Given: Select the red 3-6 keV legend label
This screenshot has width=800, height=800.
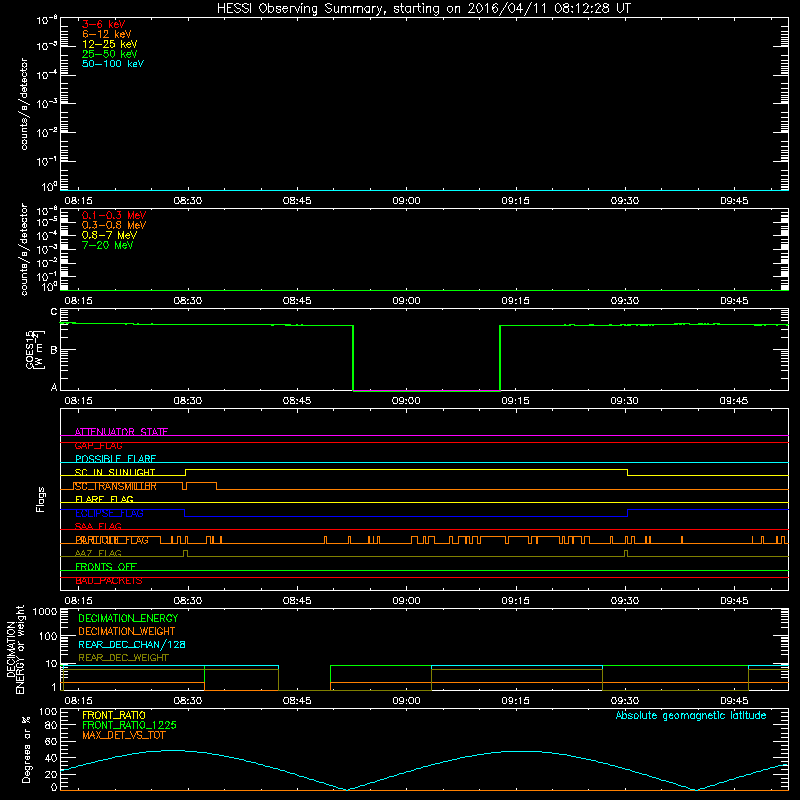Looking at the screenshot, I should pos(104,24).
